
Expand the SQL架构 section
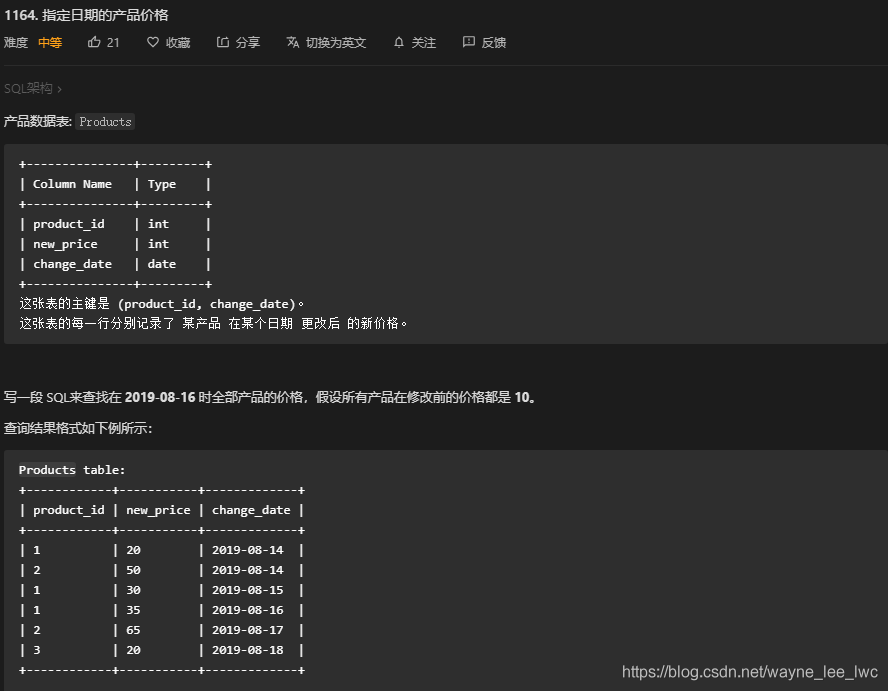click(32, 88)
